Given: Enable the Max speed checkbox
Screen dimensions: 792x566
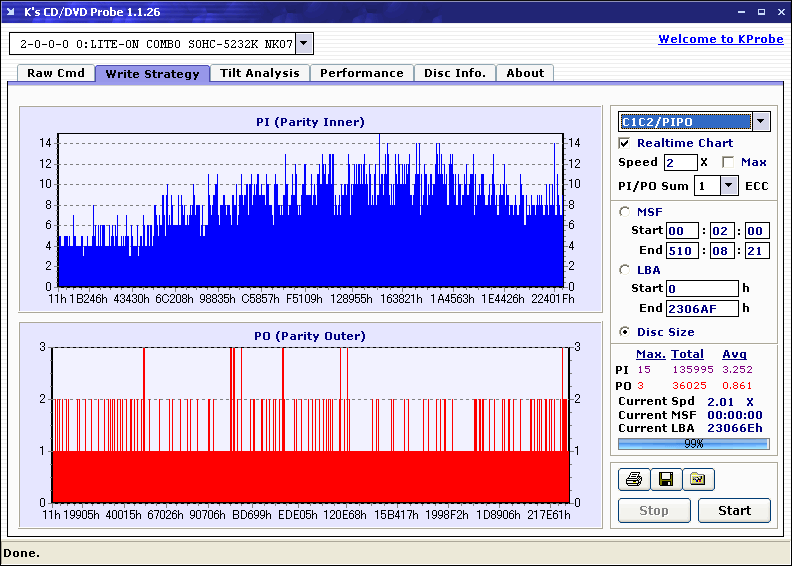Looking at the screenshot, I should [x=728, y=162].
